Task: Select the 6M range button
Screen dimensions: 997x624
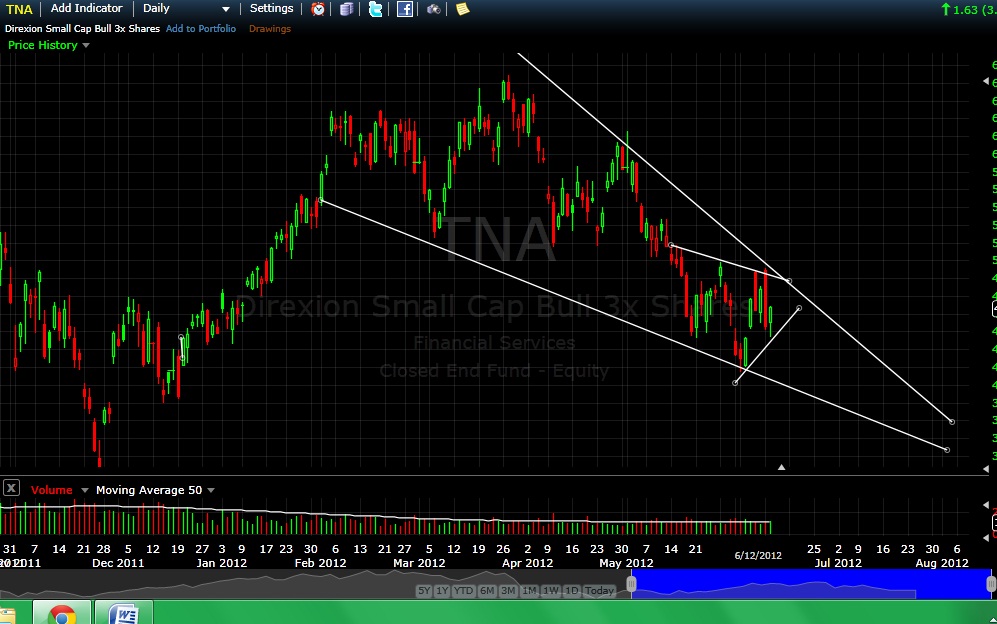Action: tap(487, 591)
